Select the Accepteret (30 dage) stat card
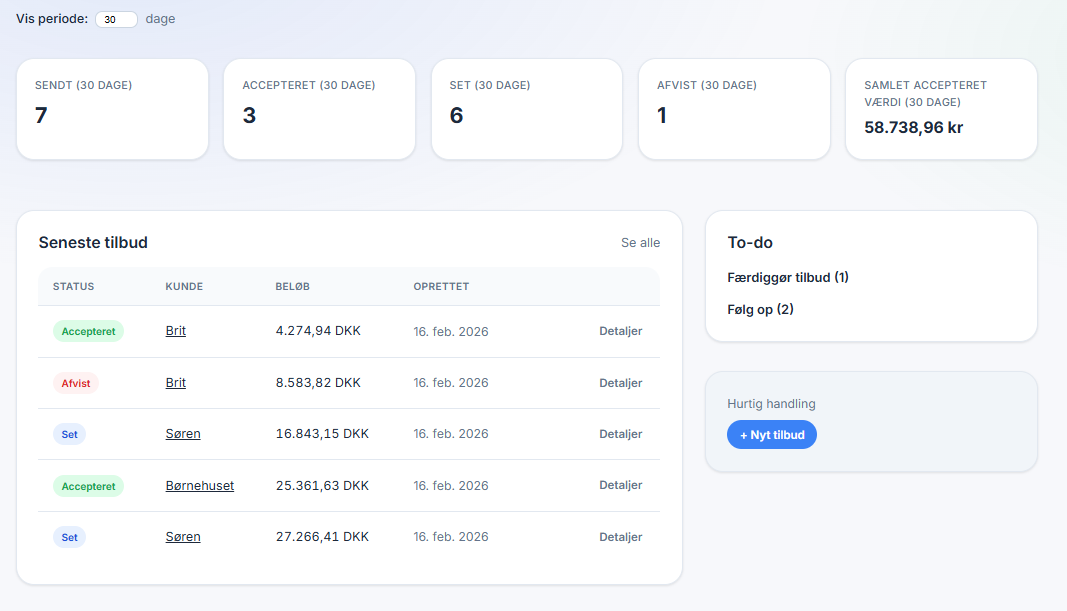The height and width of the screenshot is (611, 1067). 319,109
